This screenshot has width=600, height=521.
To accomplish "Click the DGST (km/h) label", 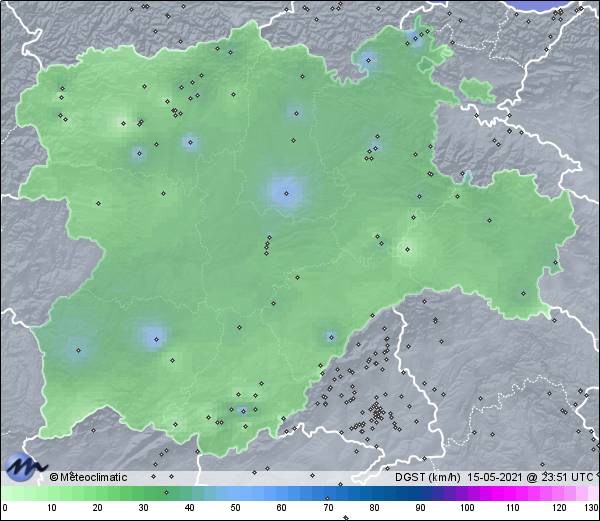I will [x=427, y=477].
